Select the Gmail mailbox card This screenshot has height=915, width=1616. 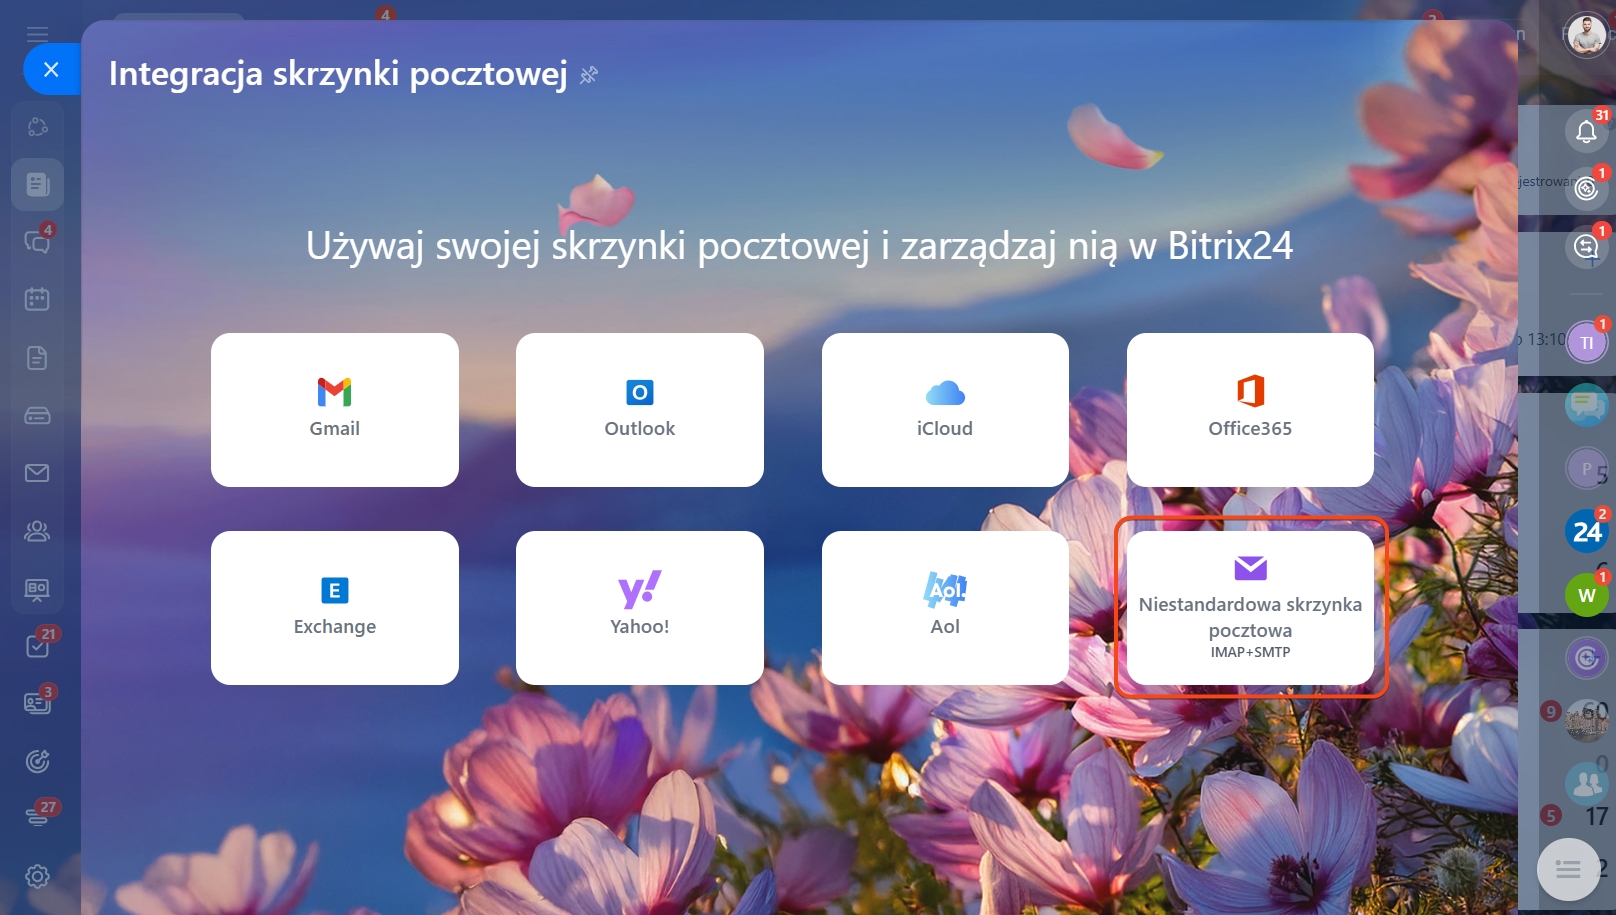point(335,410)
